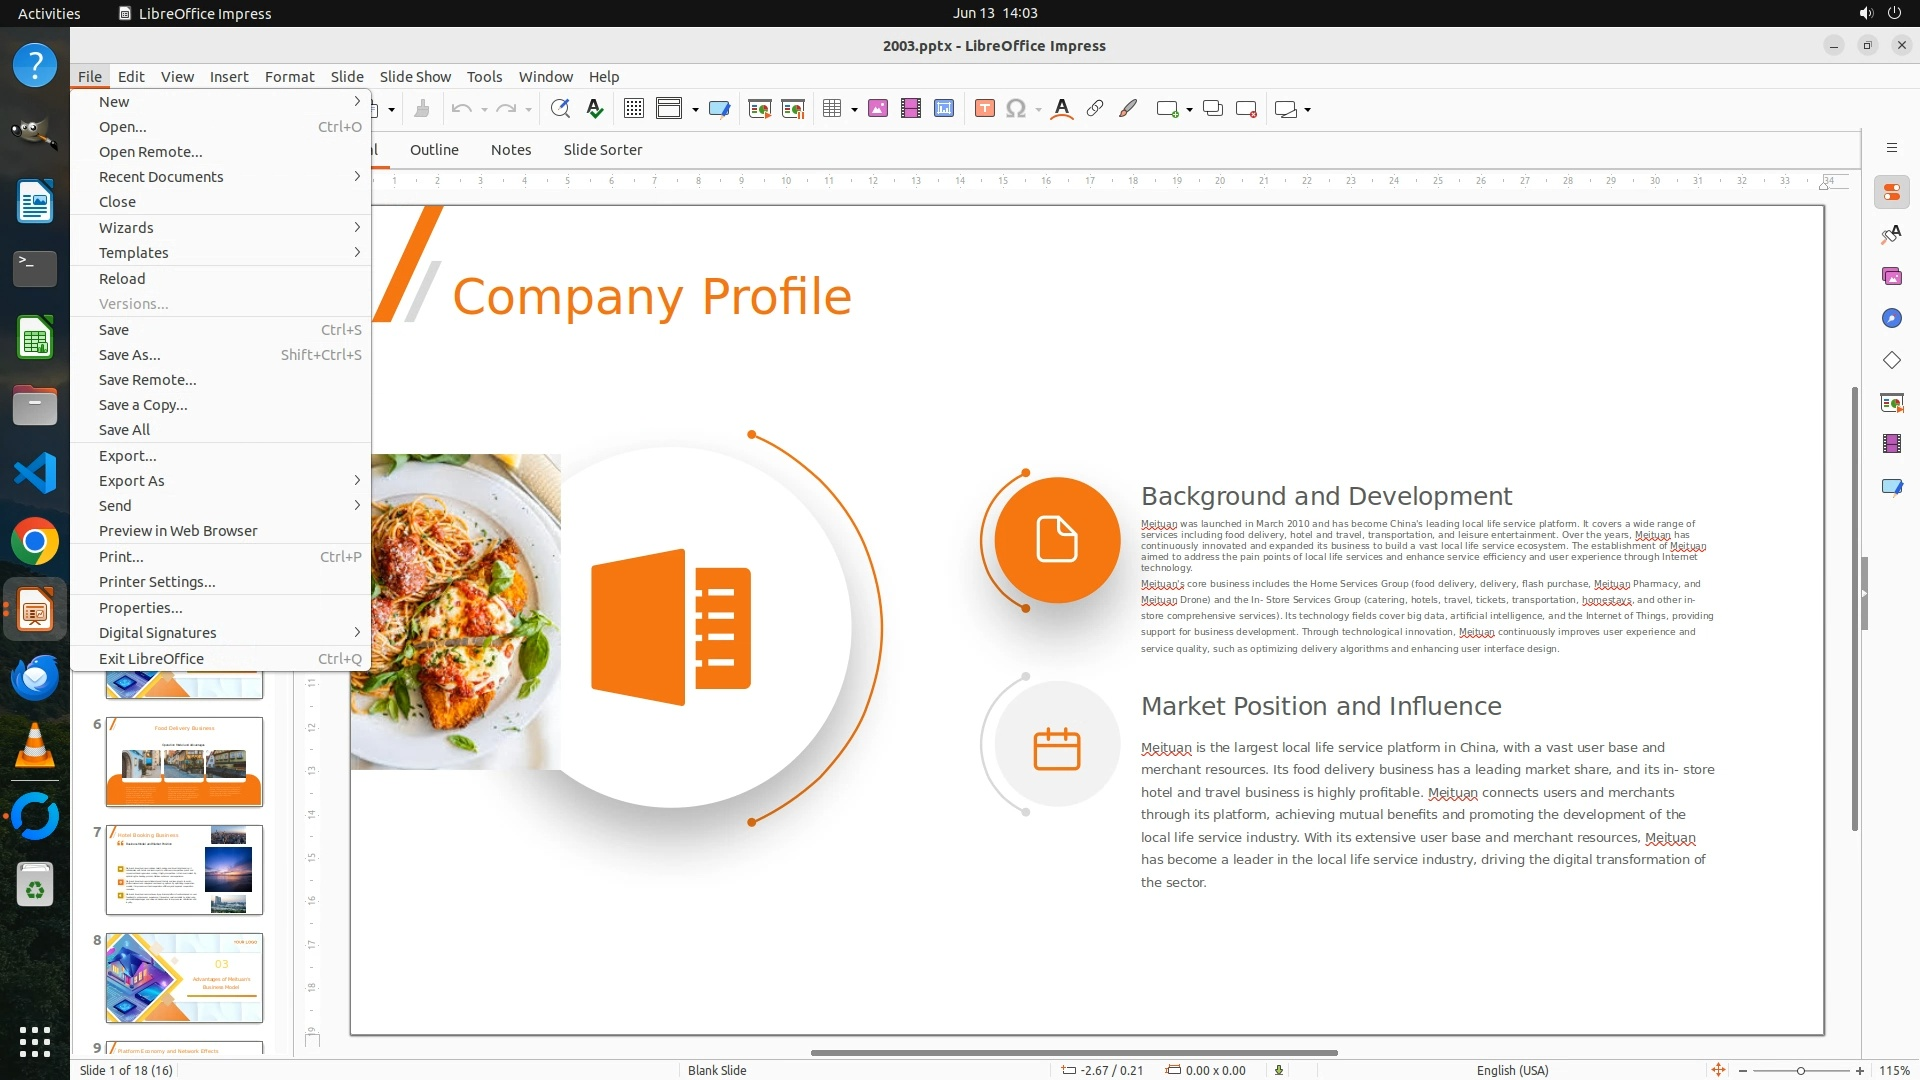Click Insert Hyperlink chain icon
Screen dimensions: 1920x1080
point(1095,109)
